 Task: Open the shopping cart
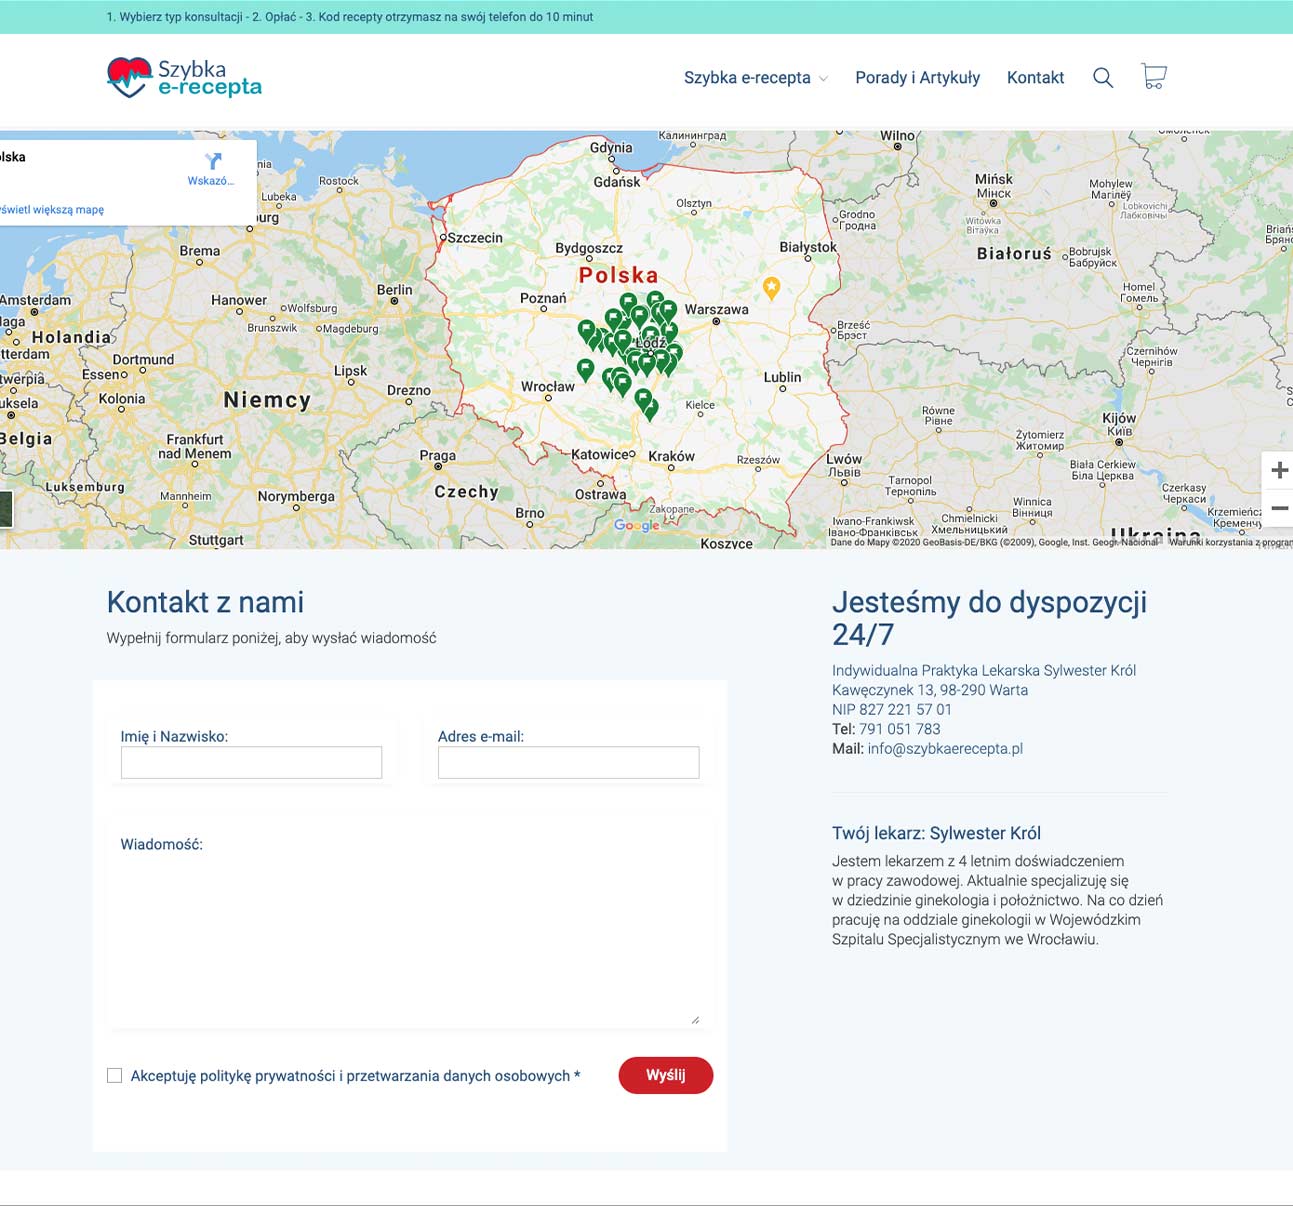[x=1154, y=77]
